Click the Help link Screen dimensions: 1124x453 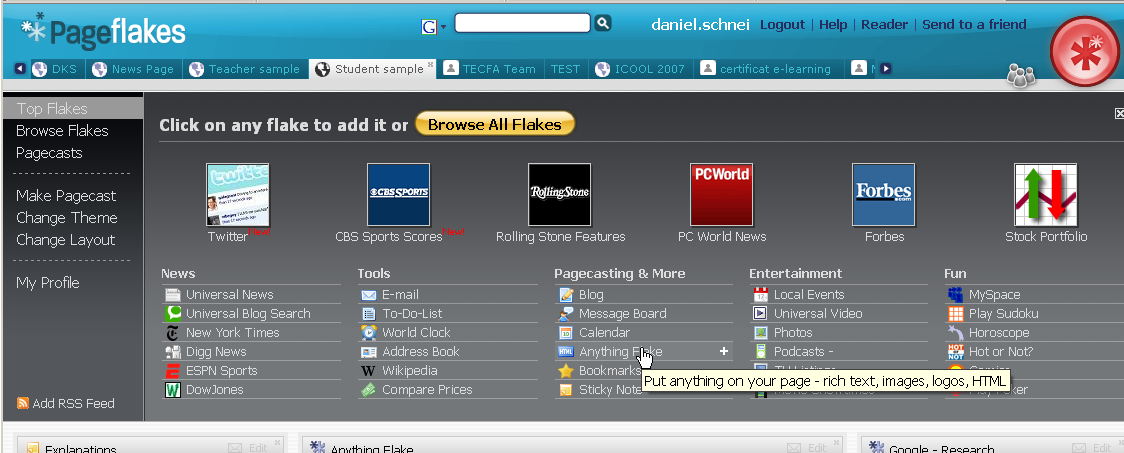(x=833, y=24)
